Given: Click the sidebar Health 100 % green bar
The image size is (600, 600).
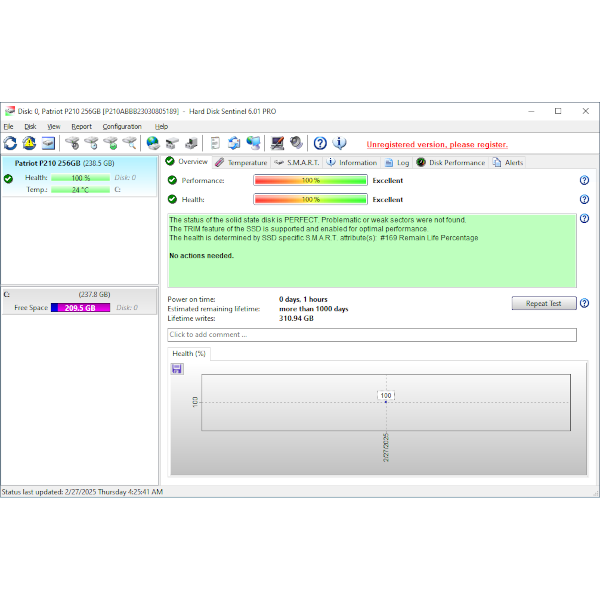Looking at the screenshot, I should 80,178.
